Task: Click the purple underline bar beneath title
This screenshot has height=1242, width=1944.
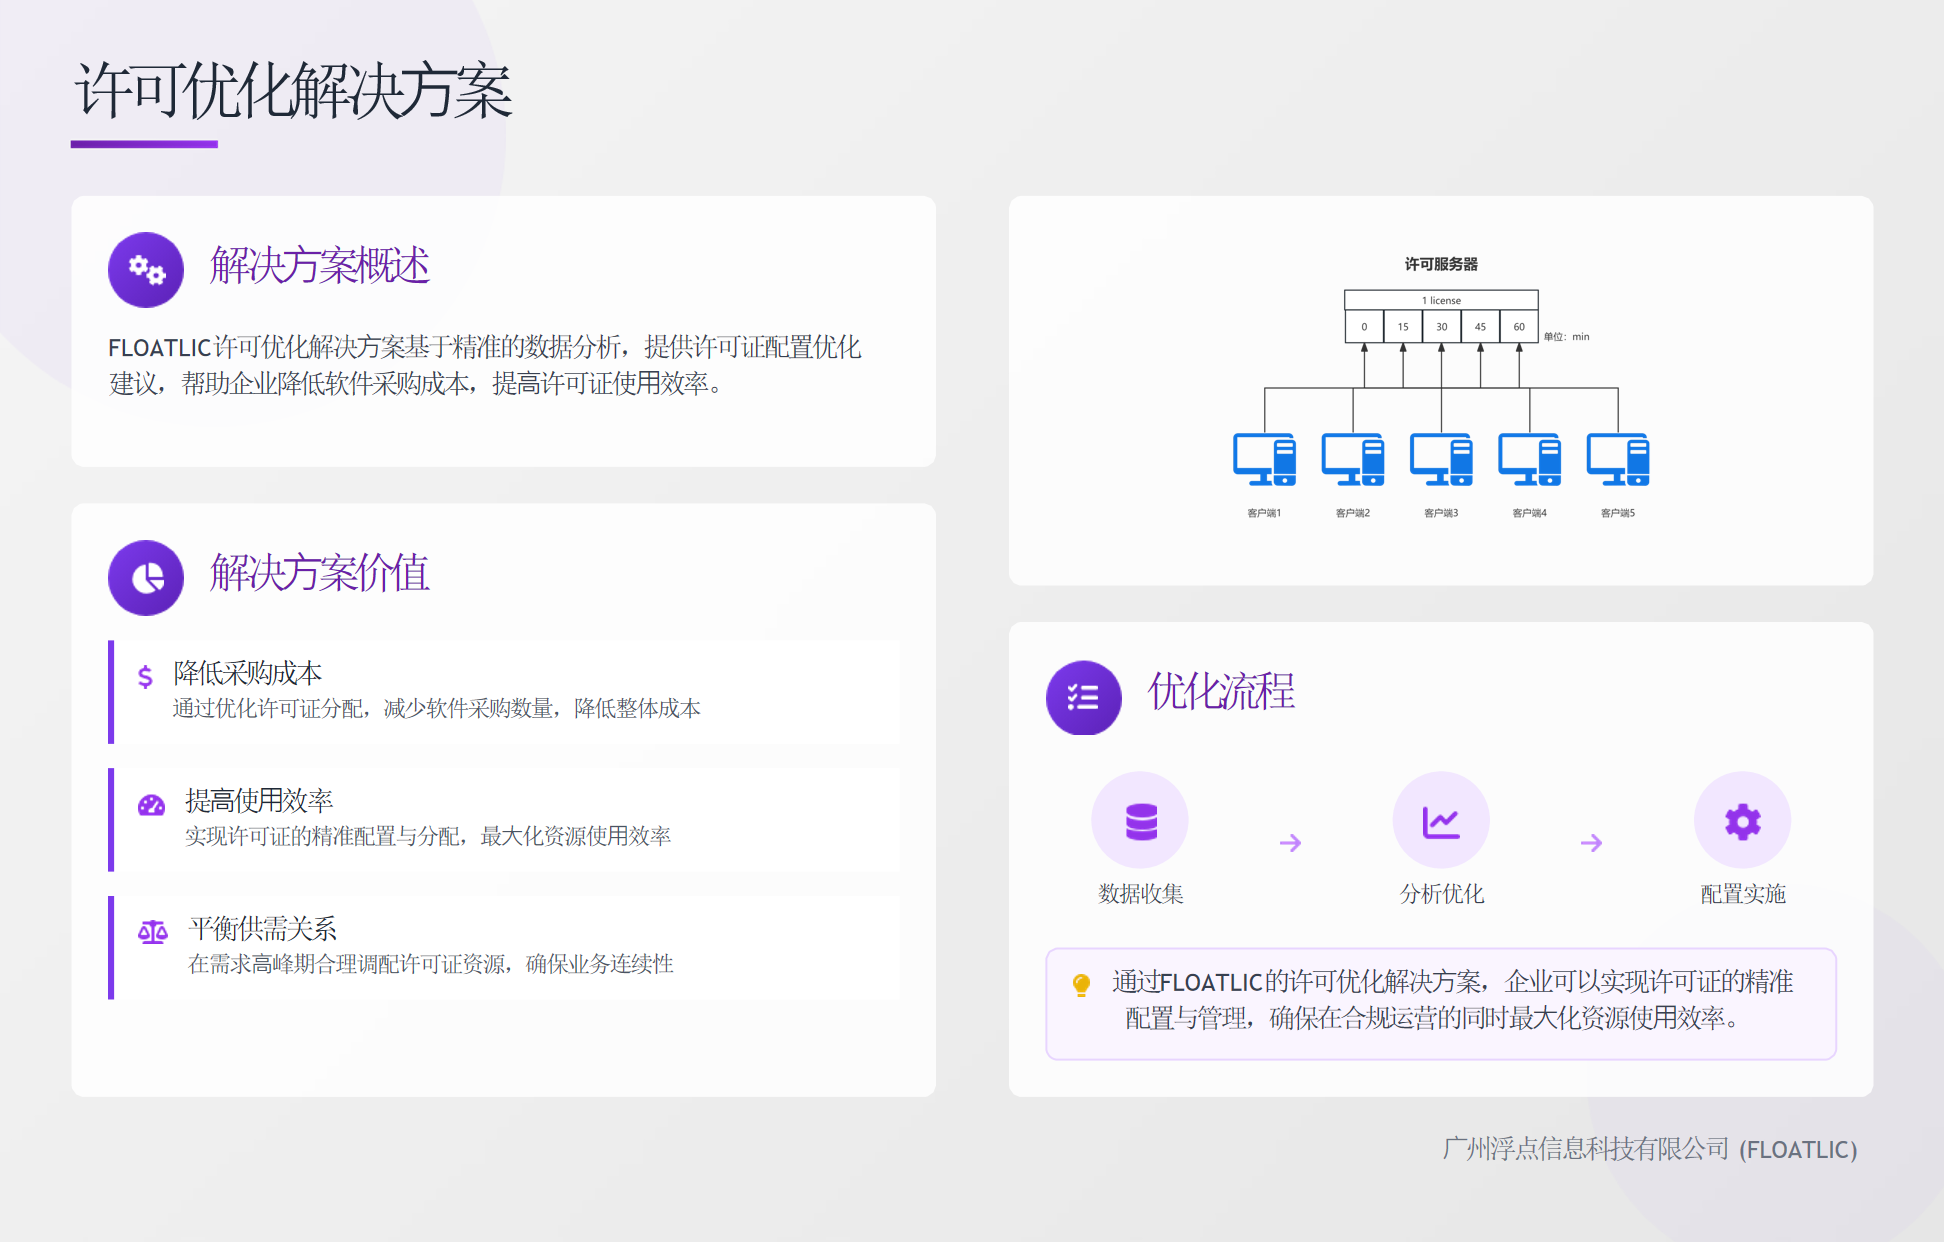Action: coord(144,144)
